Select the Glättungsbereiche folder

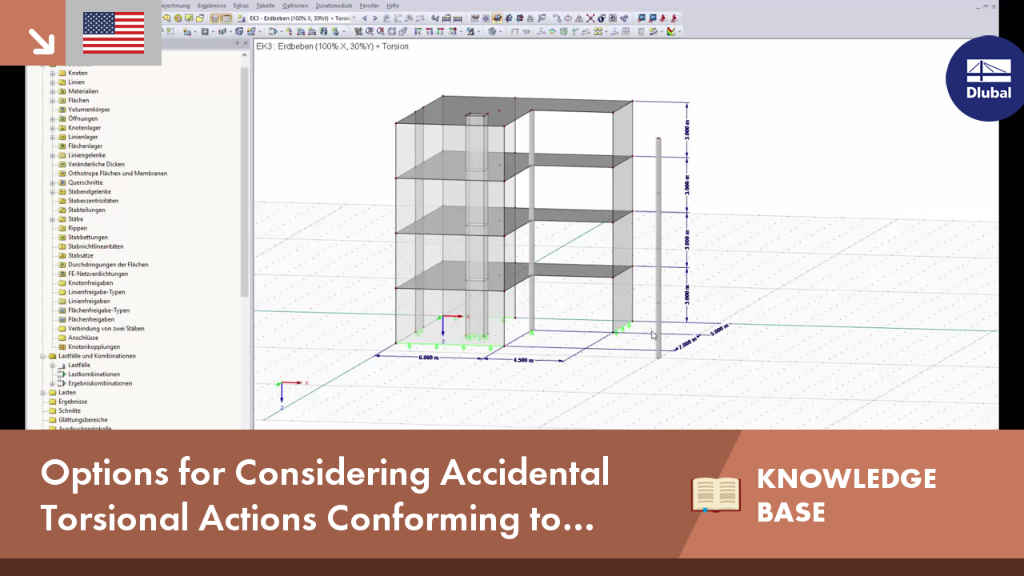83,420
